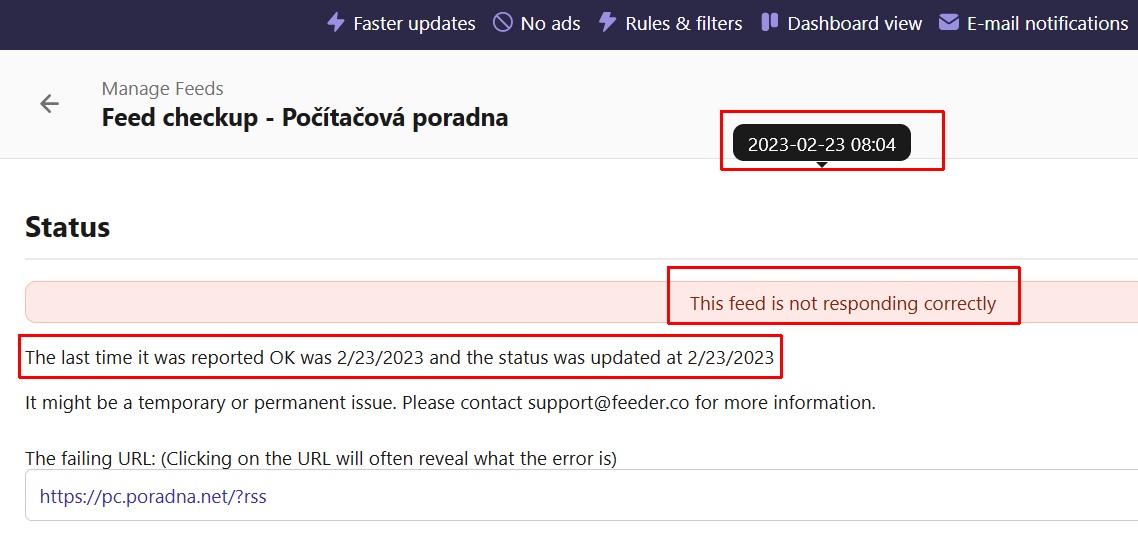Screen dimensions: 1138x538
Task: Switch to Dashboard view text label
Action: point(854,23)
